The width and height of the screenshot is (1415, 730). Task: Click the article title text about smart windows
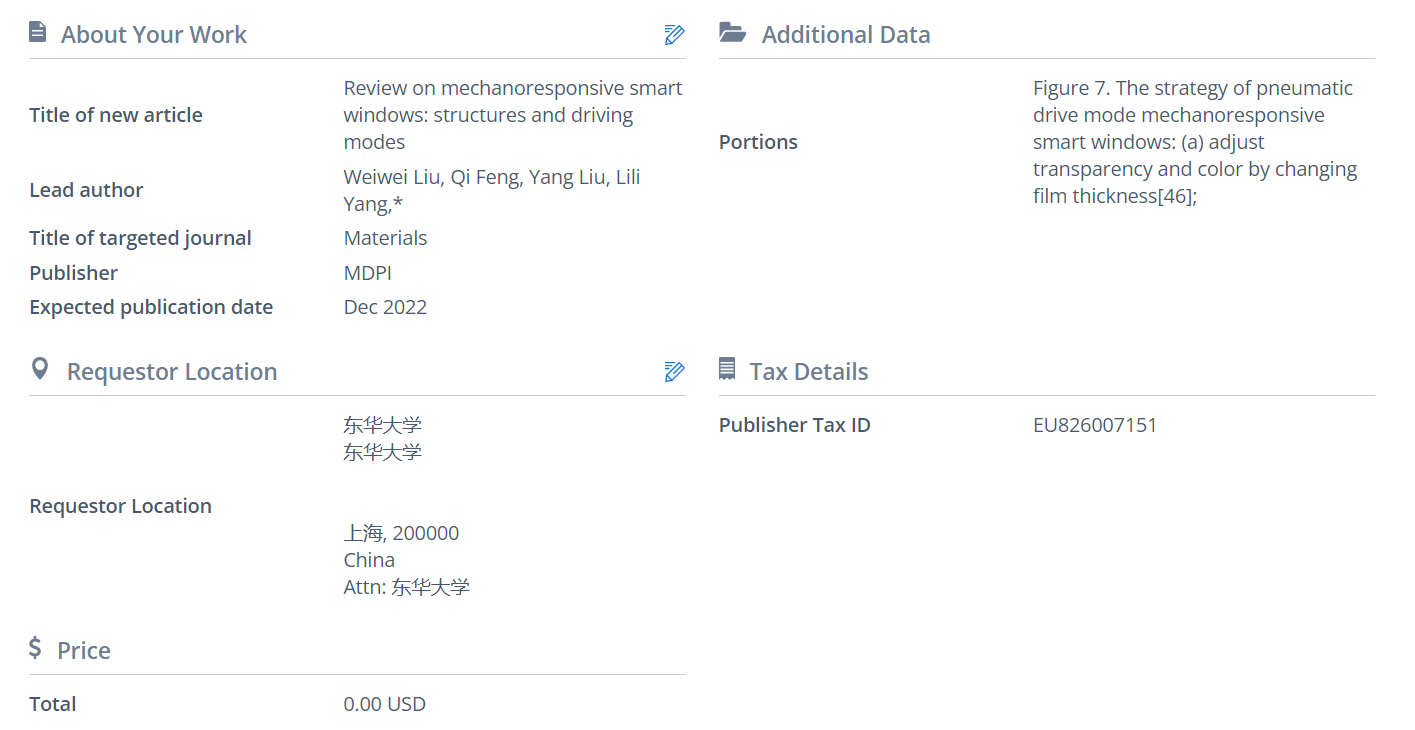(x=512, y=115)
